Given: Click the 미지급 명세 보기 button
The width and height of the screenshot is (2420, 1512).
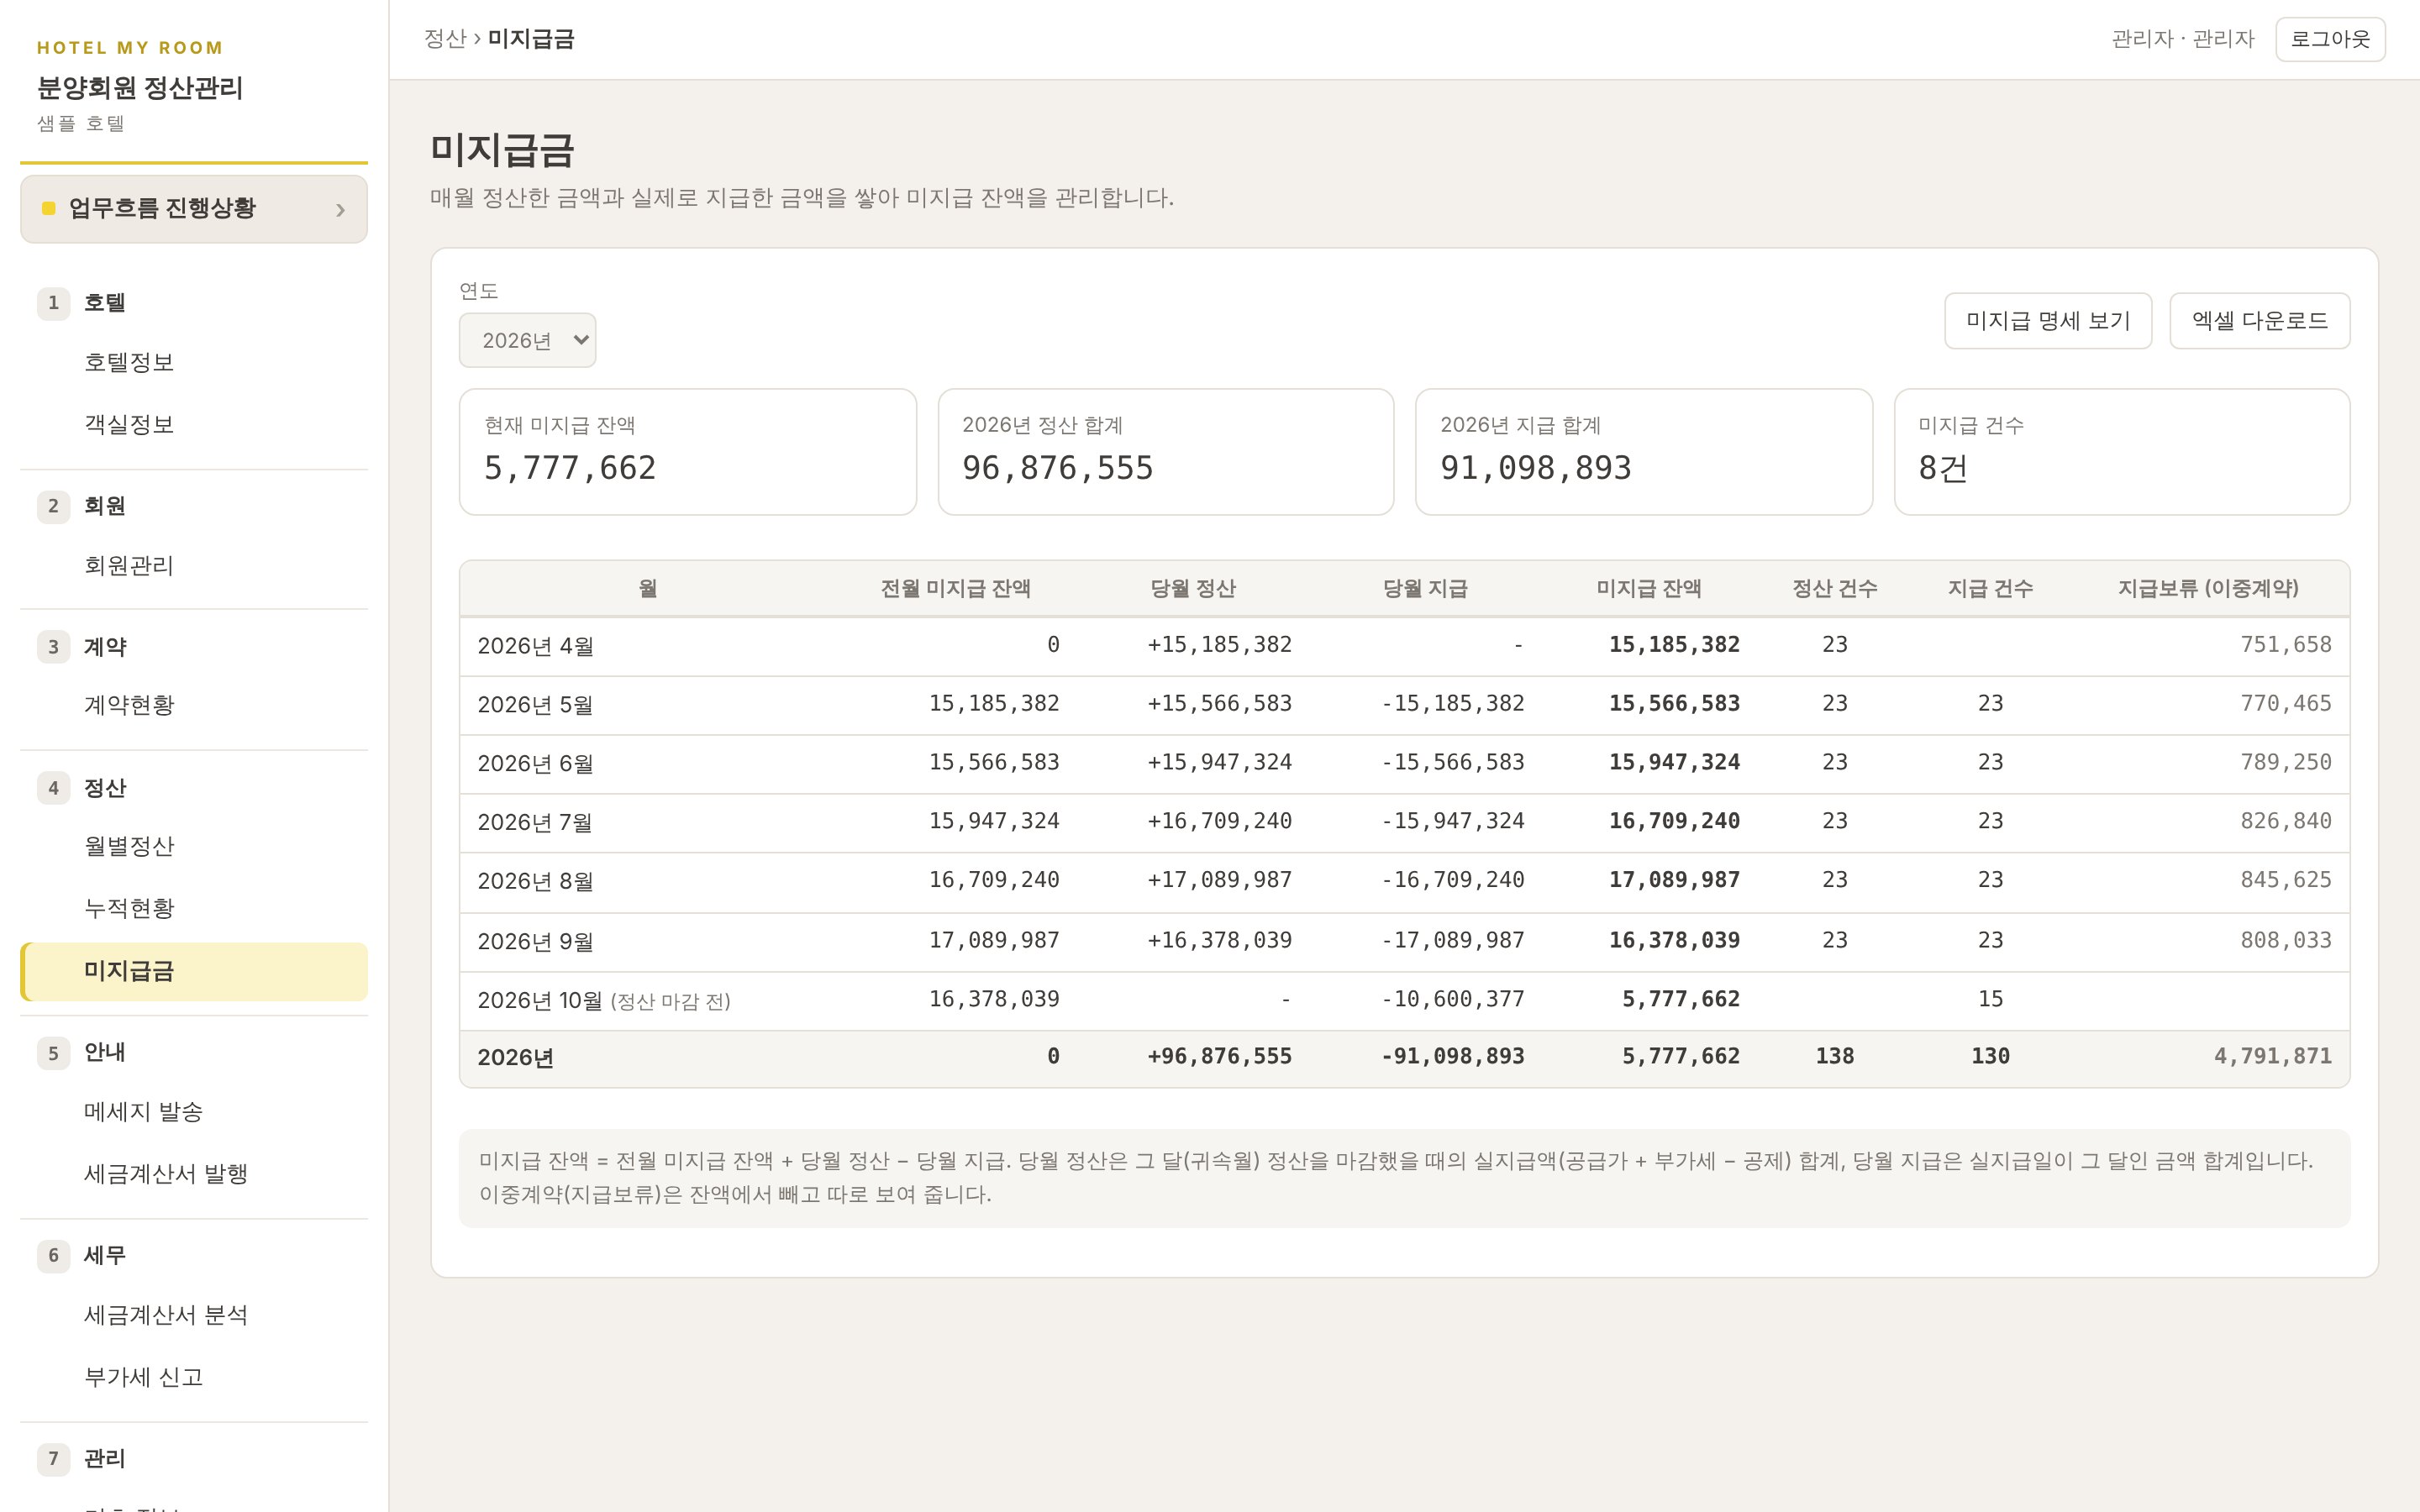Looking at the screenshot, I should click(2047, 321).
